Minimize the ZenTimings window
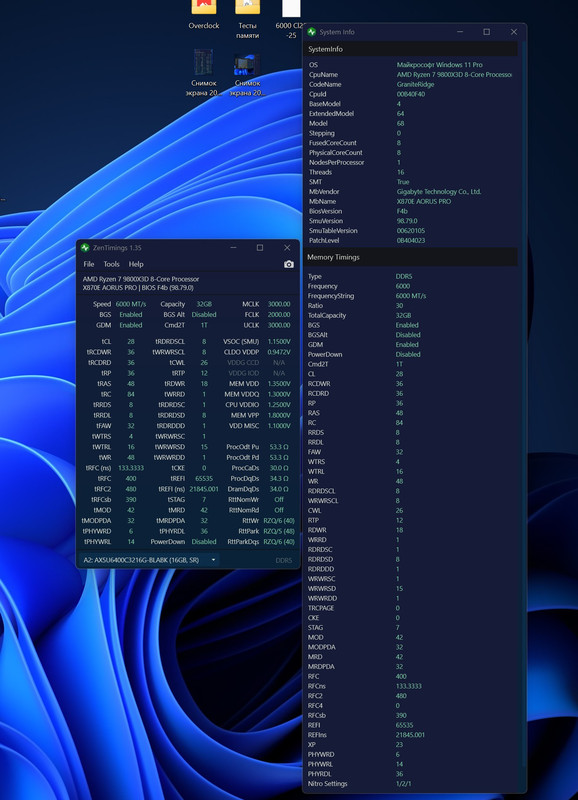 pyautogui.click(x=233, y=247)
